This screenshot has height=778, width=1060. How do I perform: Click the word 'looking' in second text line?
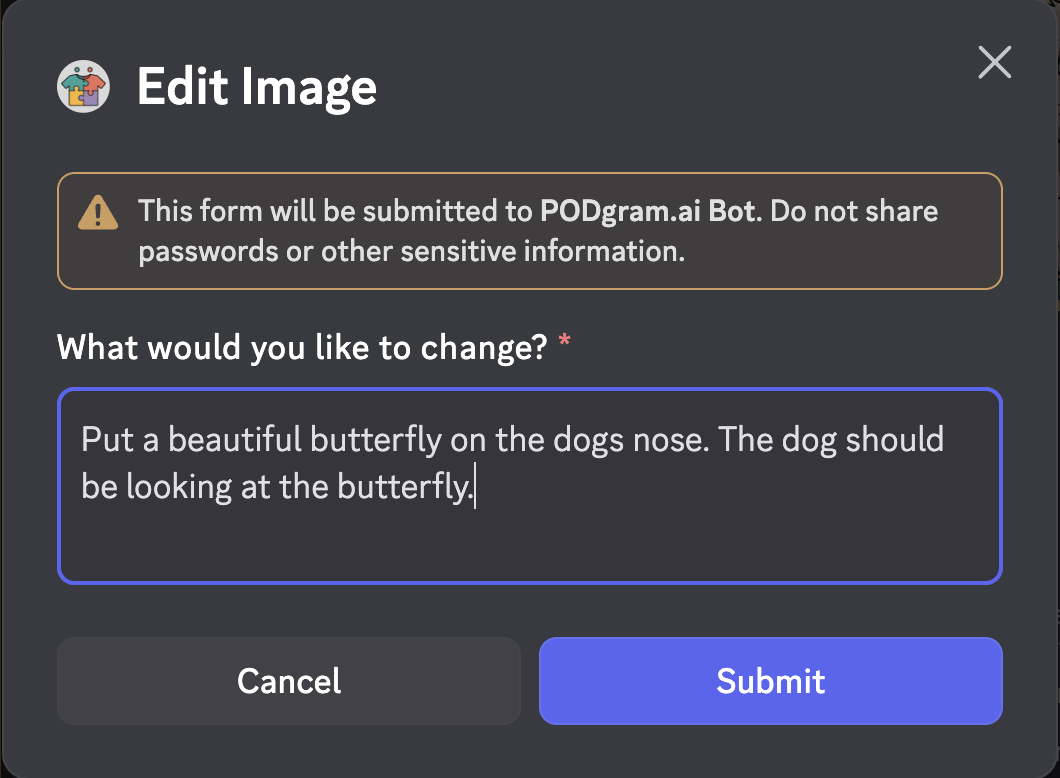(x=176, y=488)
